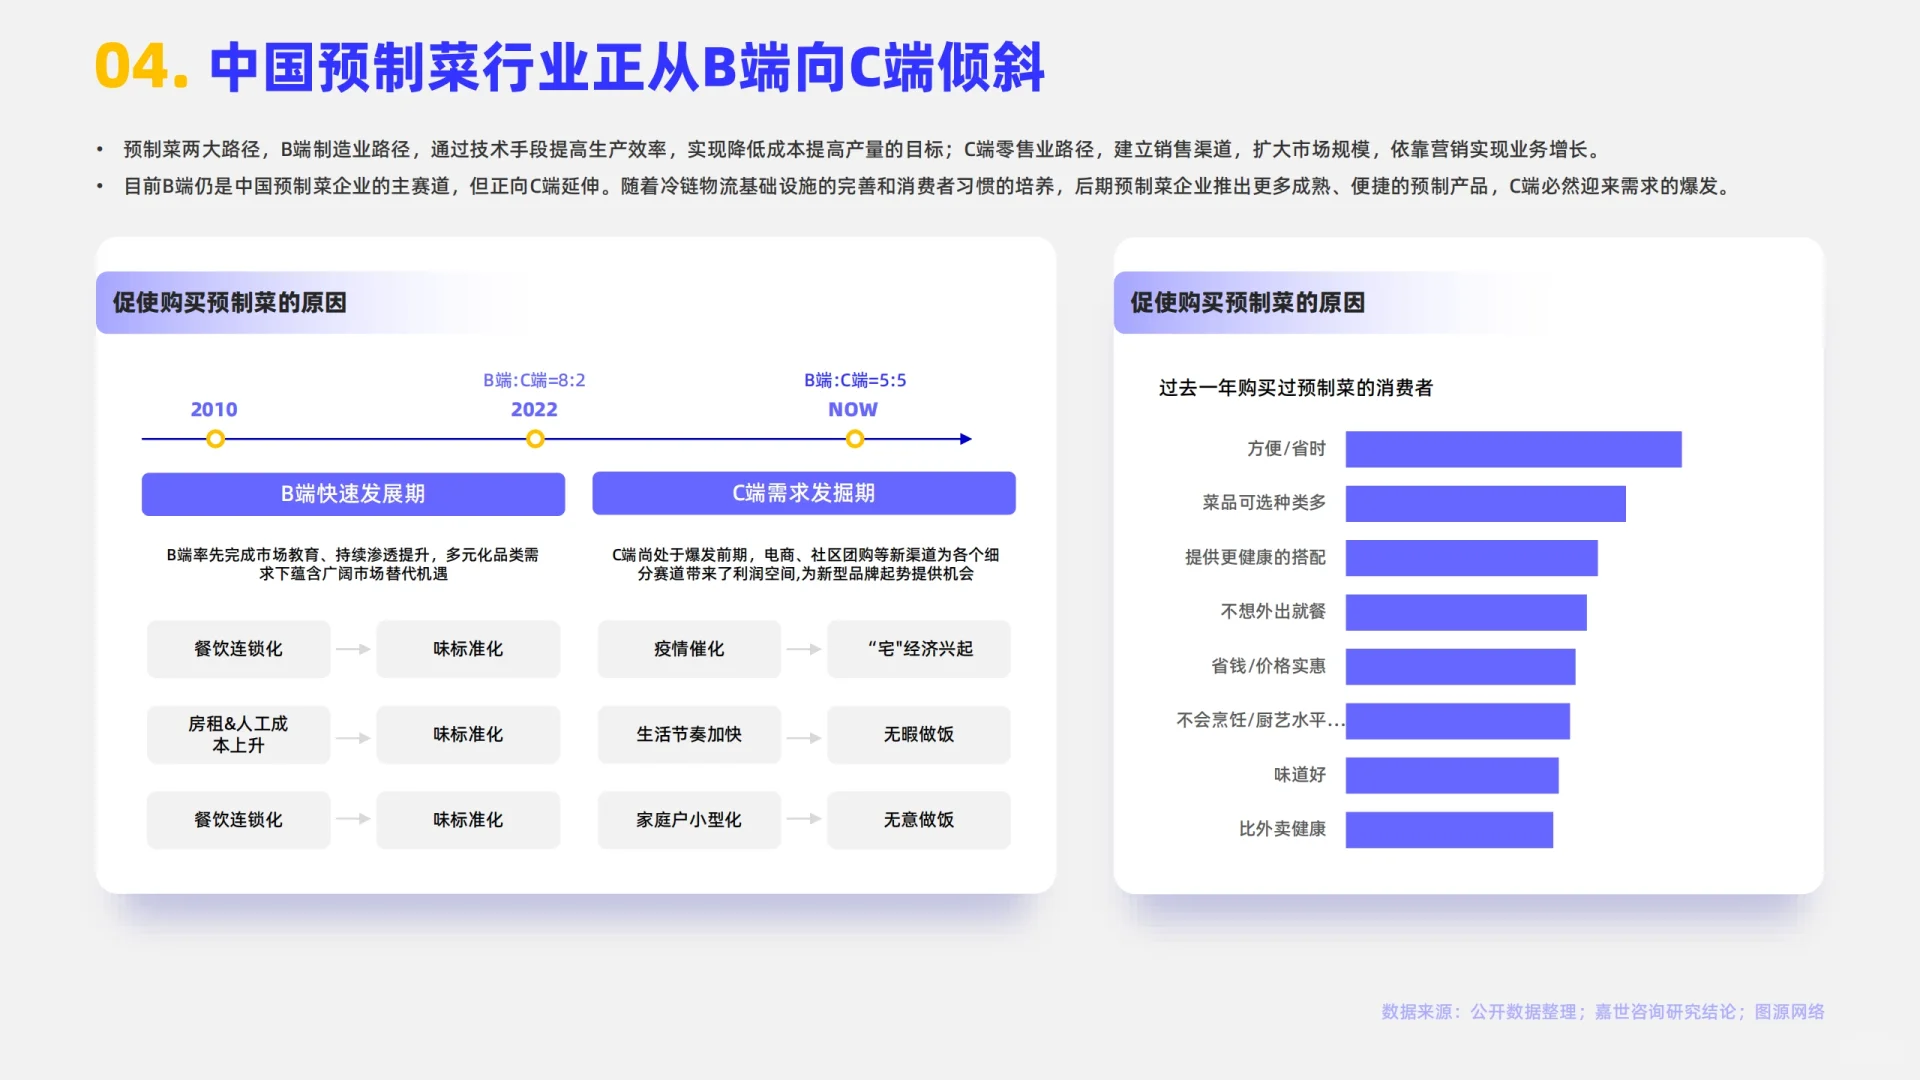Click the timeline arrowhead at right end
The height and width of the screenshot is (1080, 1920).
965,439
